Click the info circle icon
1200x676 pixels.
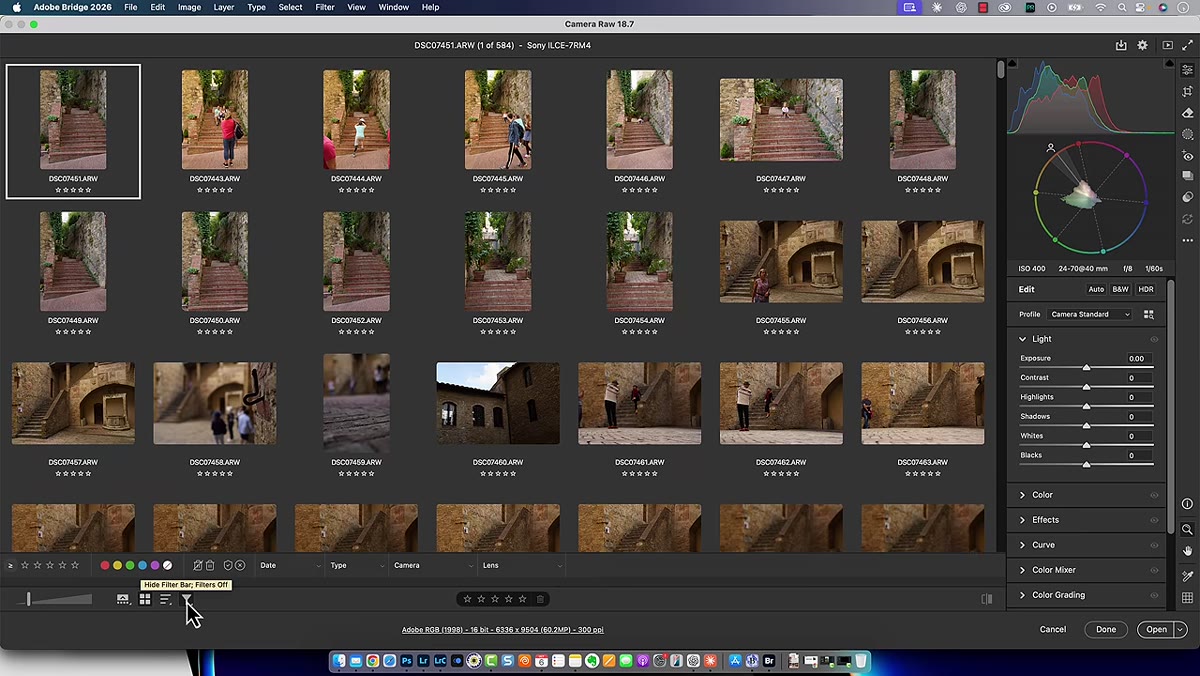pyautogui.click(x=1187, y=504)
